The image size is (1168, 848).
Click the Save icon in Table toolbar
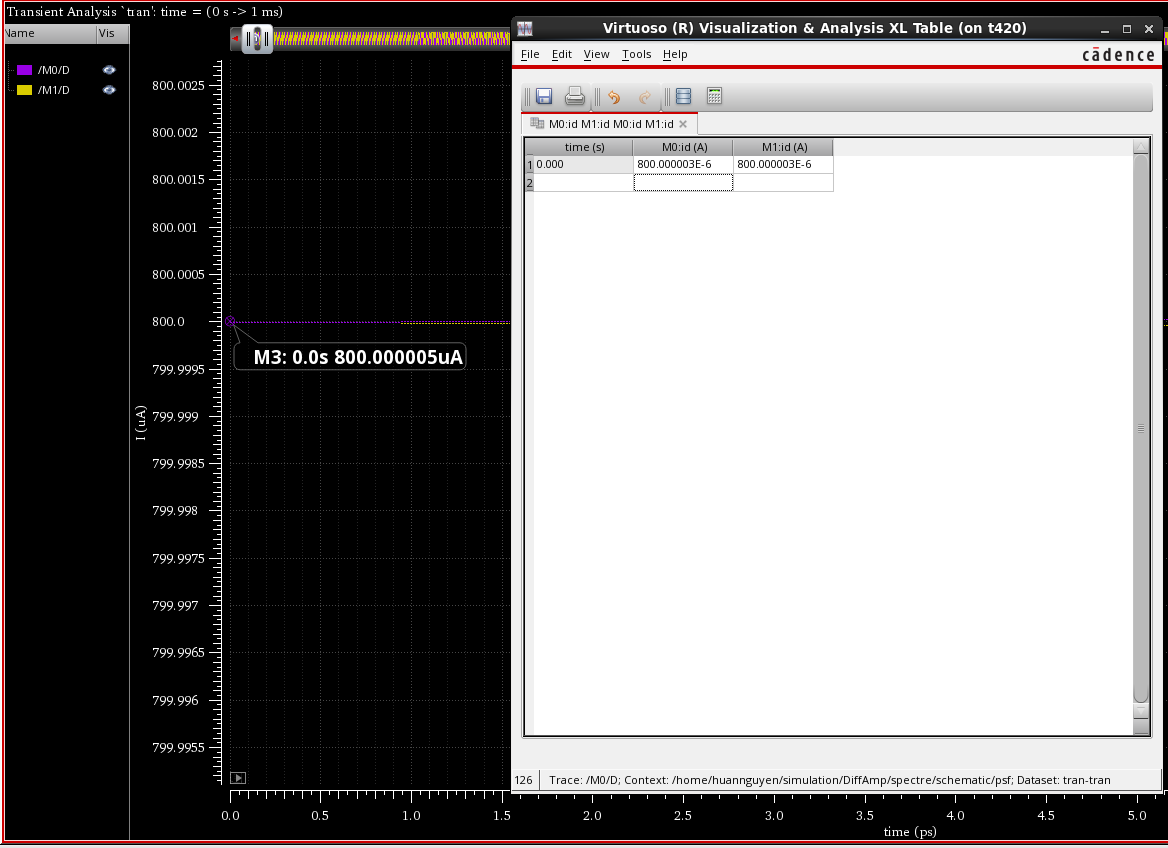[544, 96]
